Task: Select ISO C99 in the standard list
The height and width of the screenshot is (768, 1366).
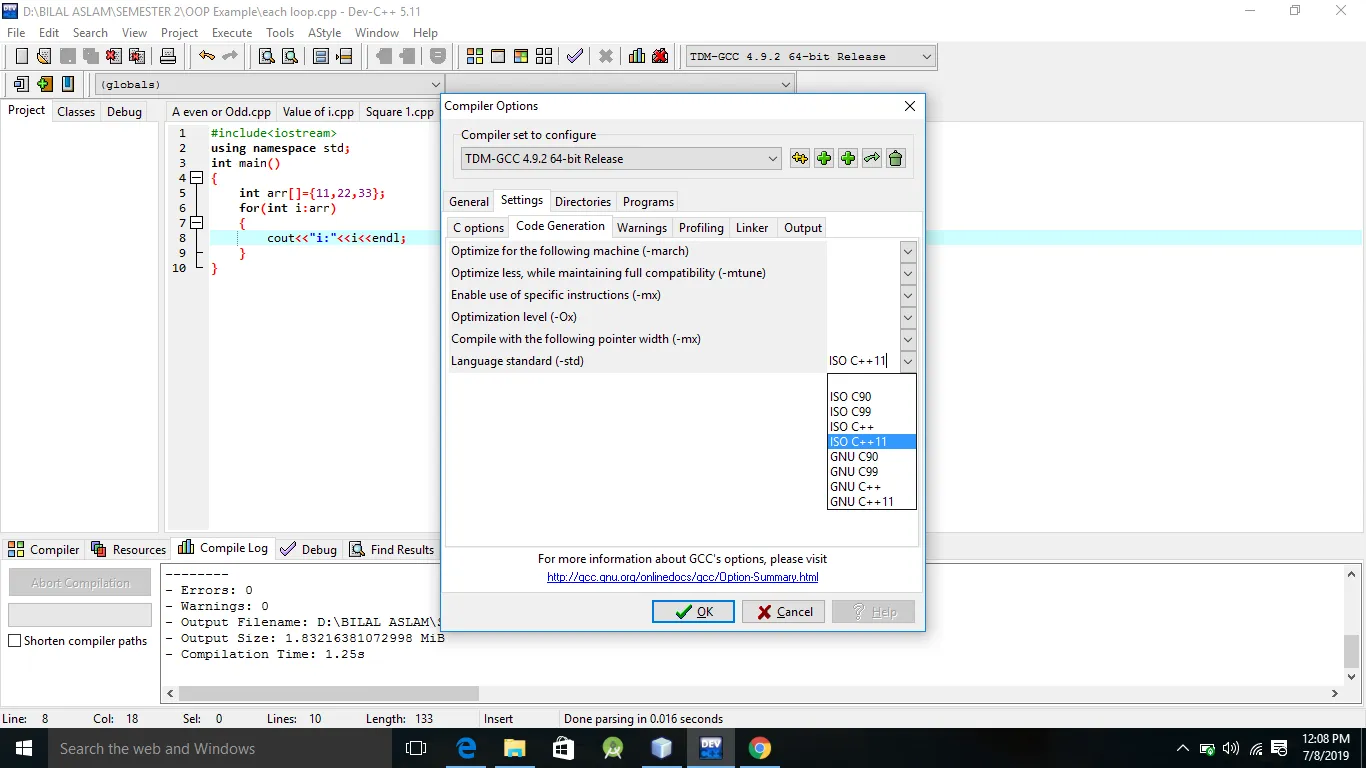Action: pyautogui.click(x=872, y=412)
